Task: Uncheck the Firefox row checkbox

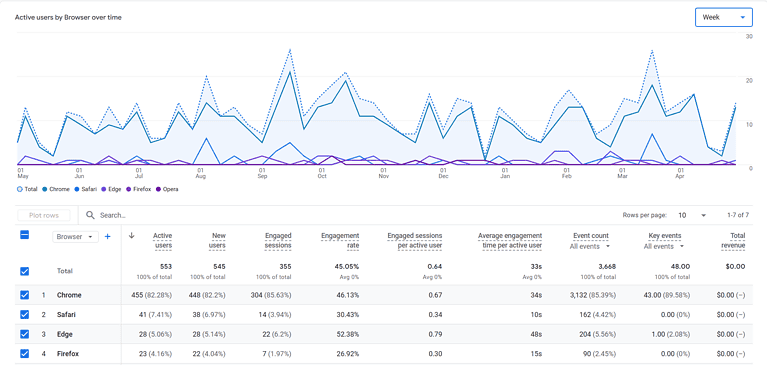Action: point(24,353)
